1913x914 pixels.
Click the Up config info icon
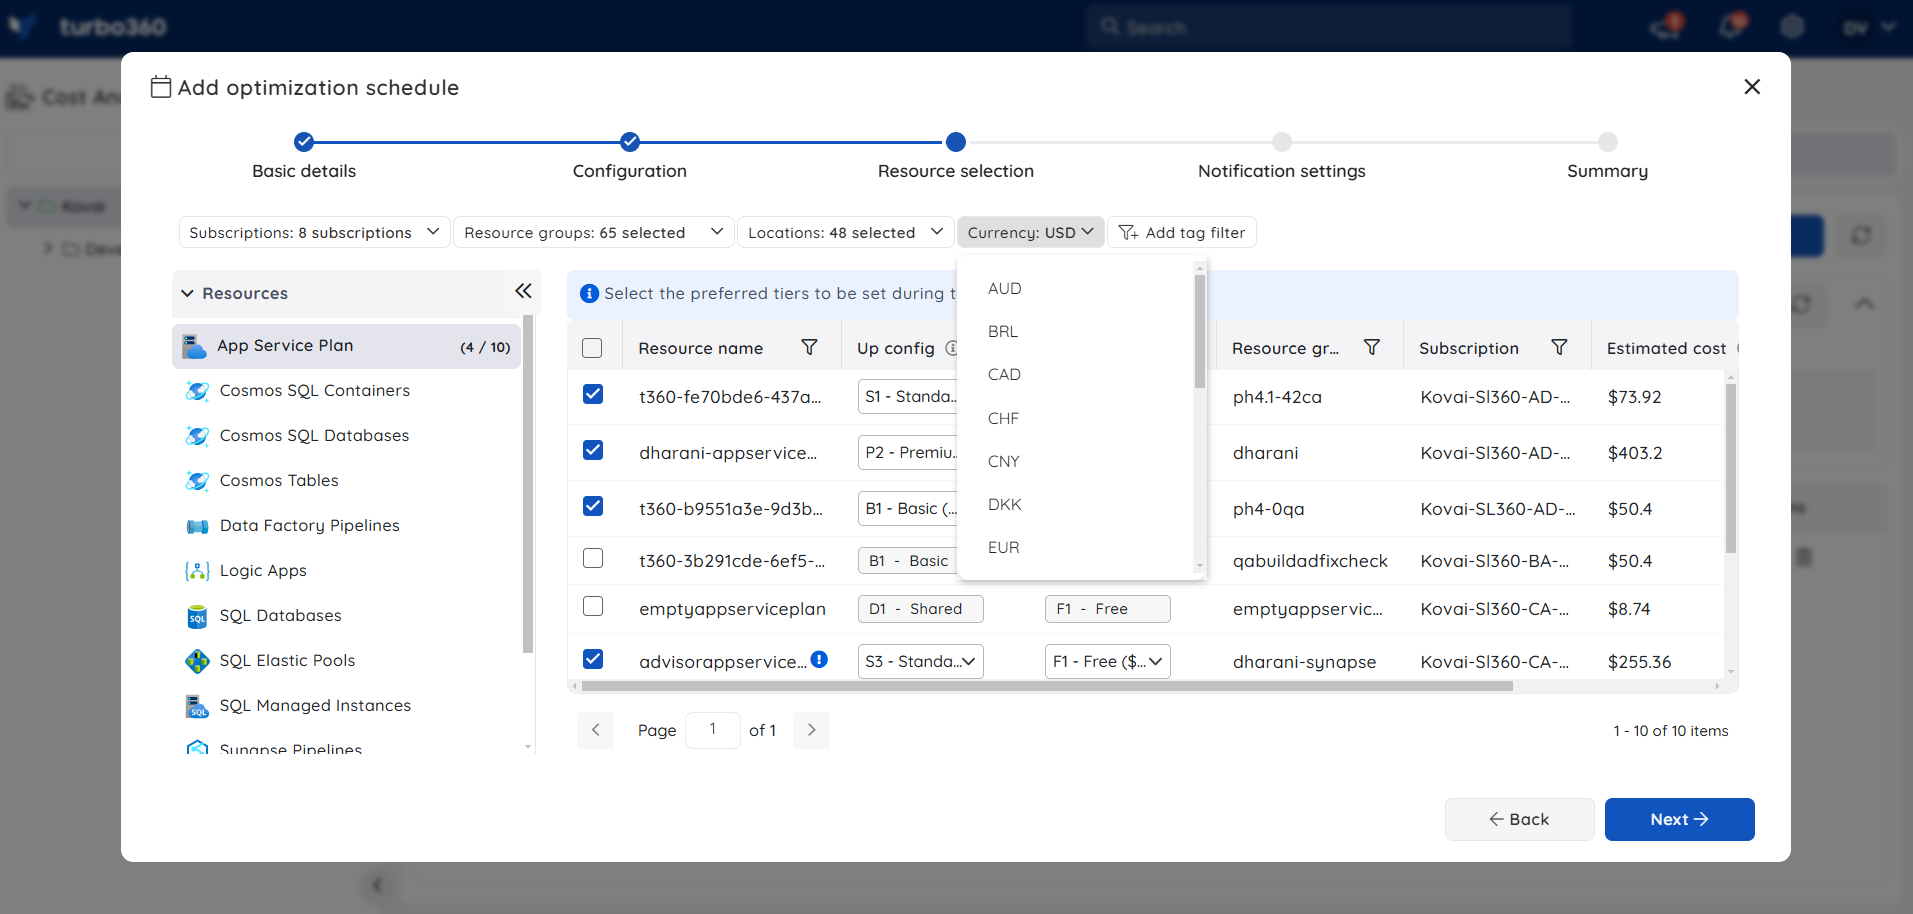coord(951,348)
